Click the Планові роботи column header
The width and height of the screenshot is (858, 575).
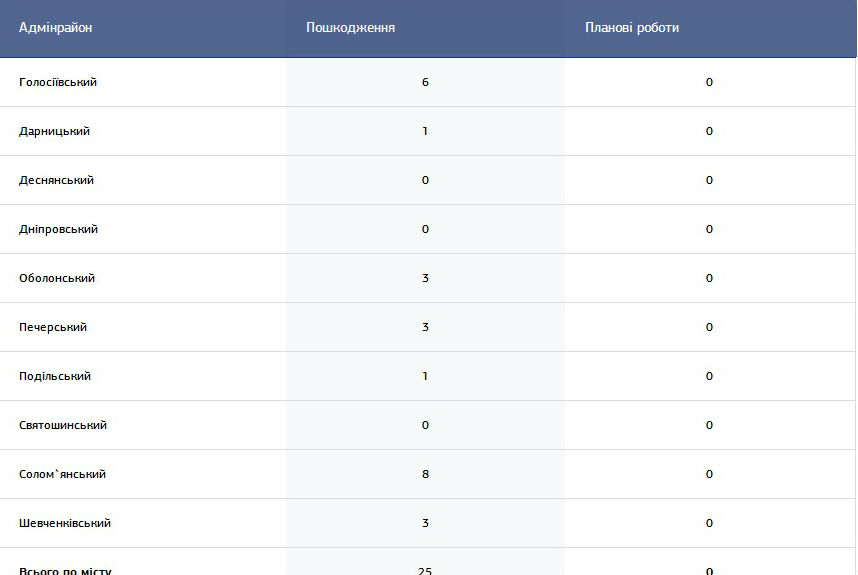[x=632, y=27]
